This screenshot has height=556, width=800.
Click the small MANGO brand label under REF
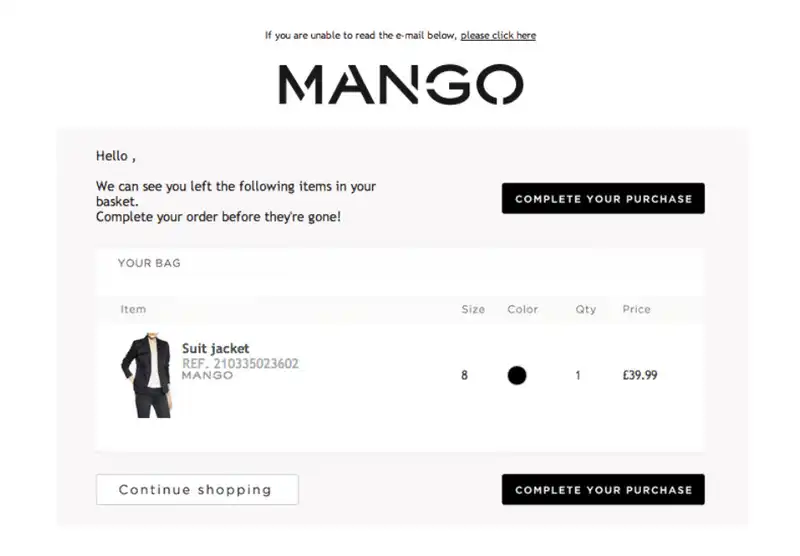(207, 375)
